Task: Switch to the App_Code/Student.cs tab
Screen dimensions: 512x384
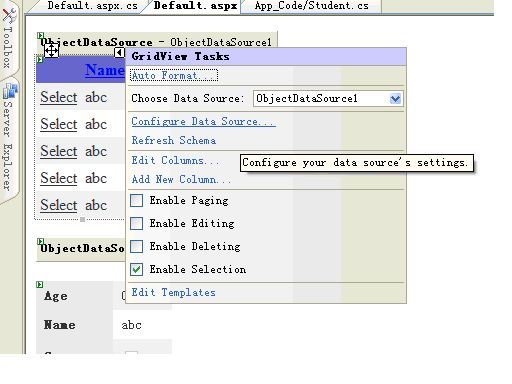Action: point(311,6)
